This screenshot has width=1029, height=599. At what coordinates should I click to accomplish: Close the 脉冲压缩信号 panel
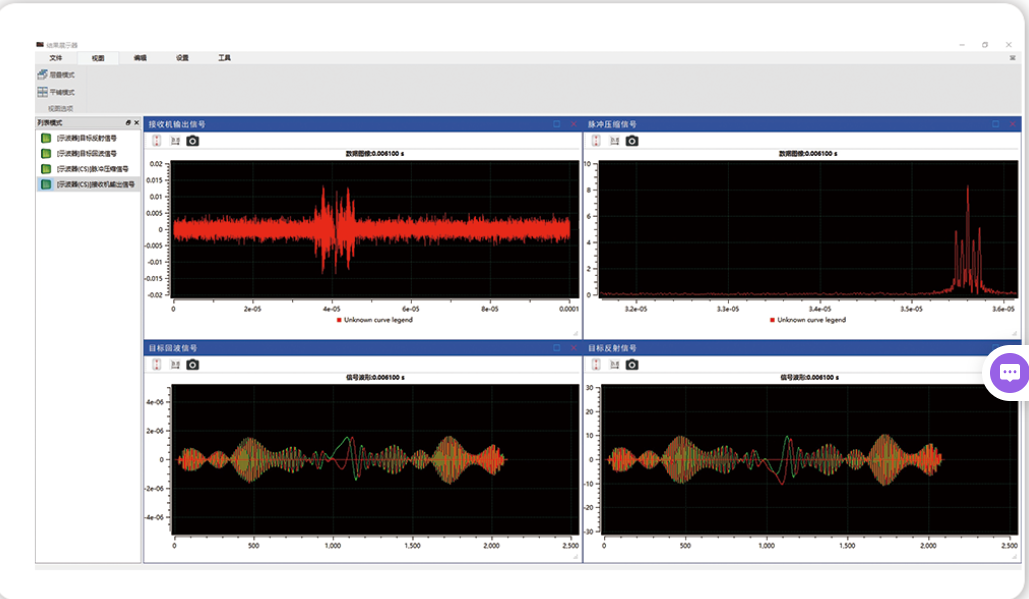tap(1013, 124)
